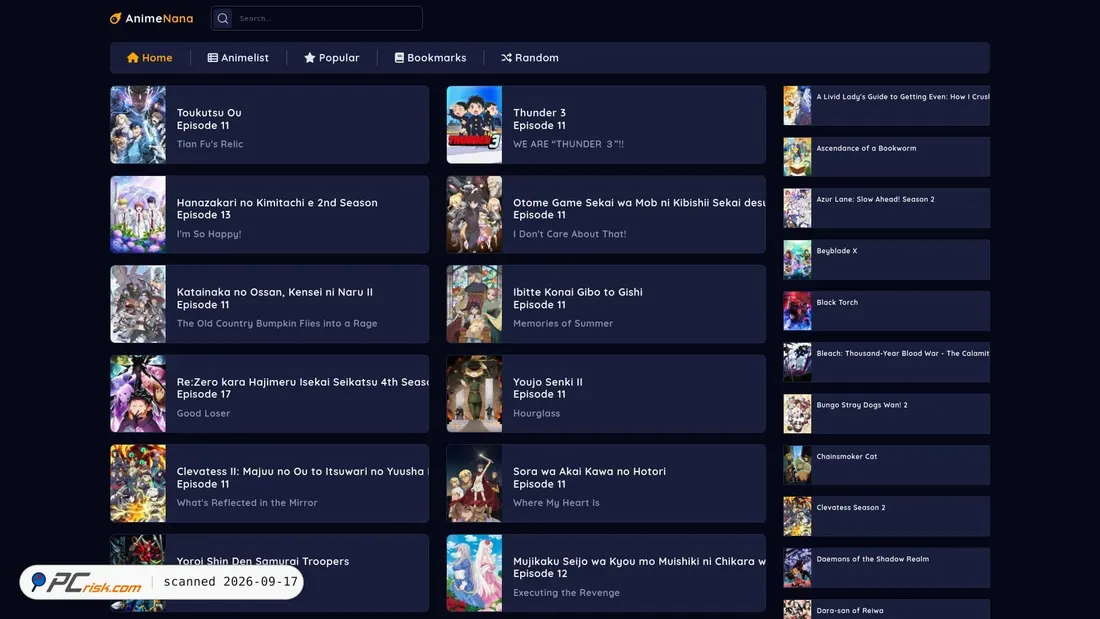Open Clevatess II: Majuu no Ou title
This screenshot has width=1100, height=619.
pos(302,471)
